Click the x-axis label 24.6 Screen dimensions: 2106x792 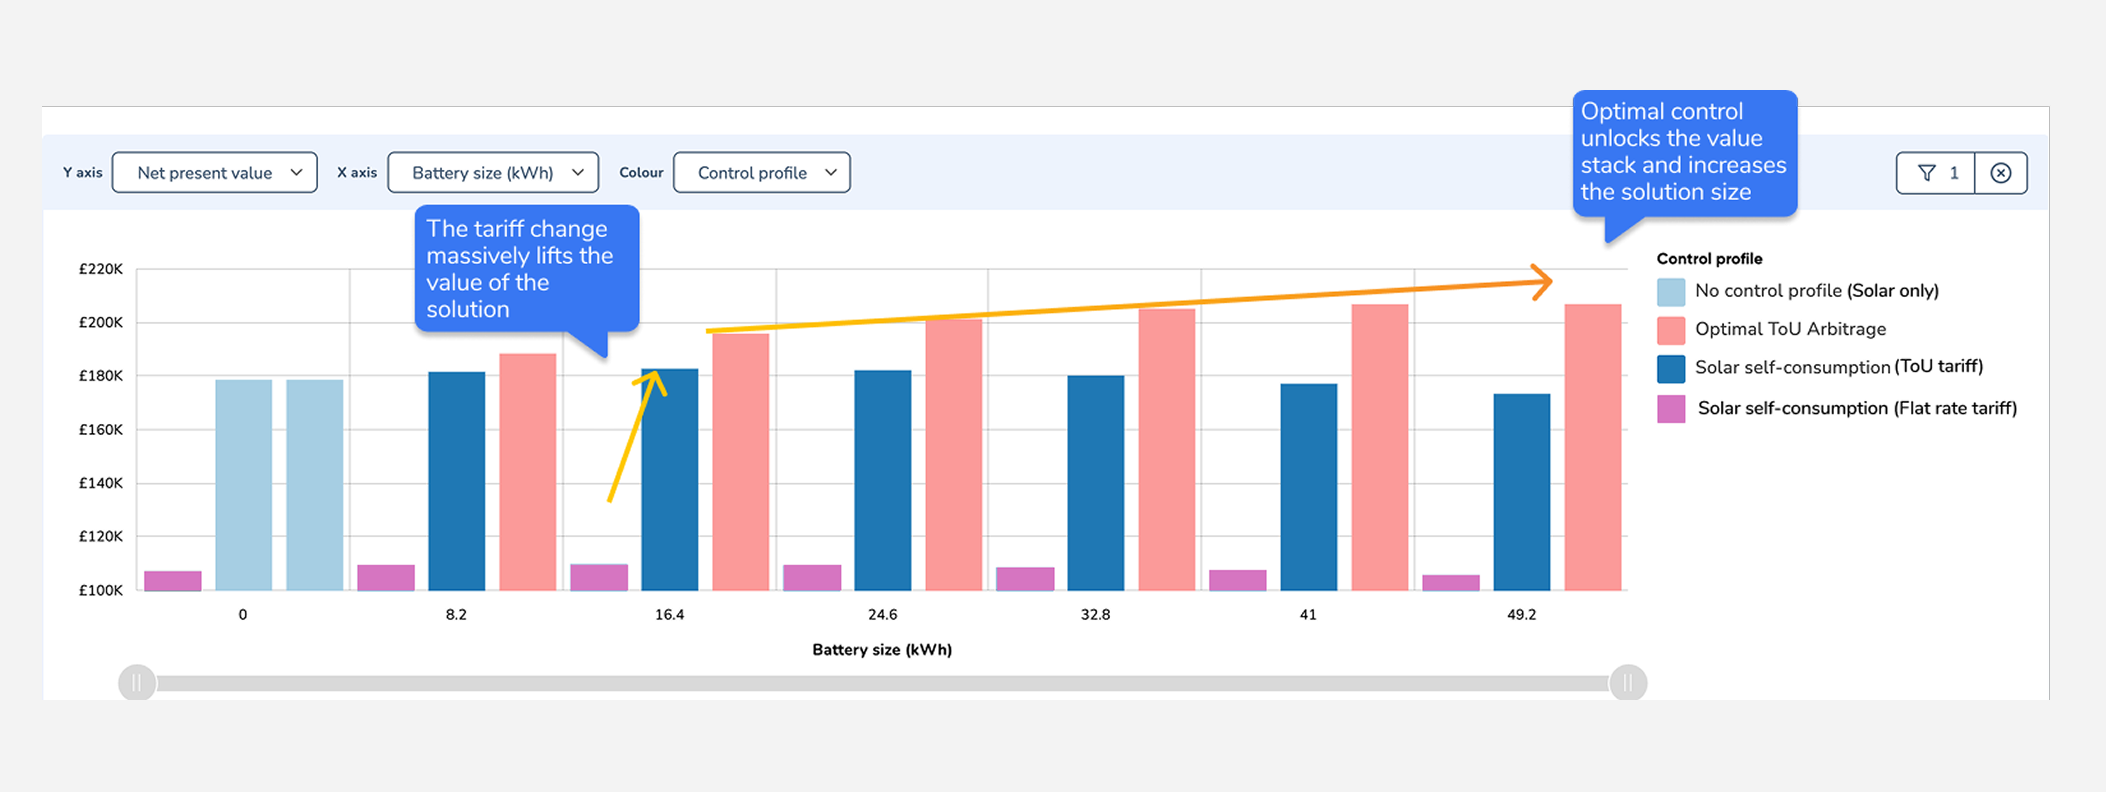pos(882,615)
